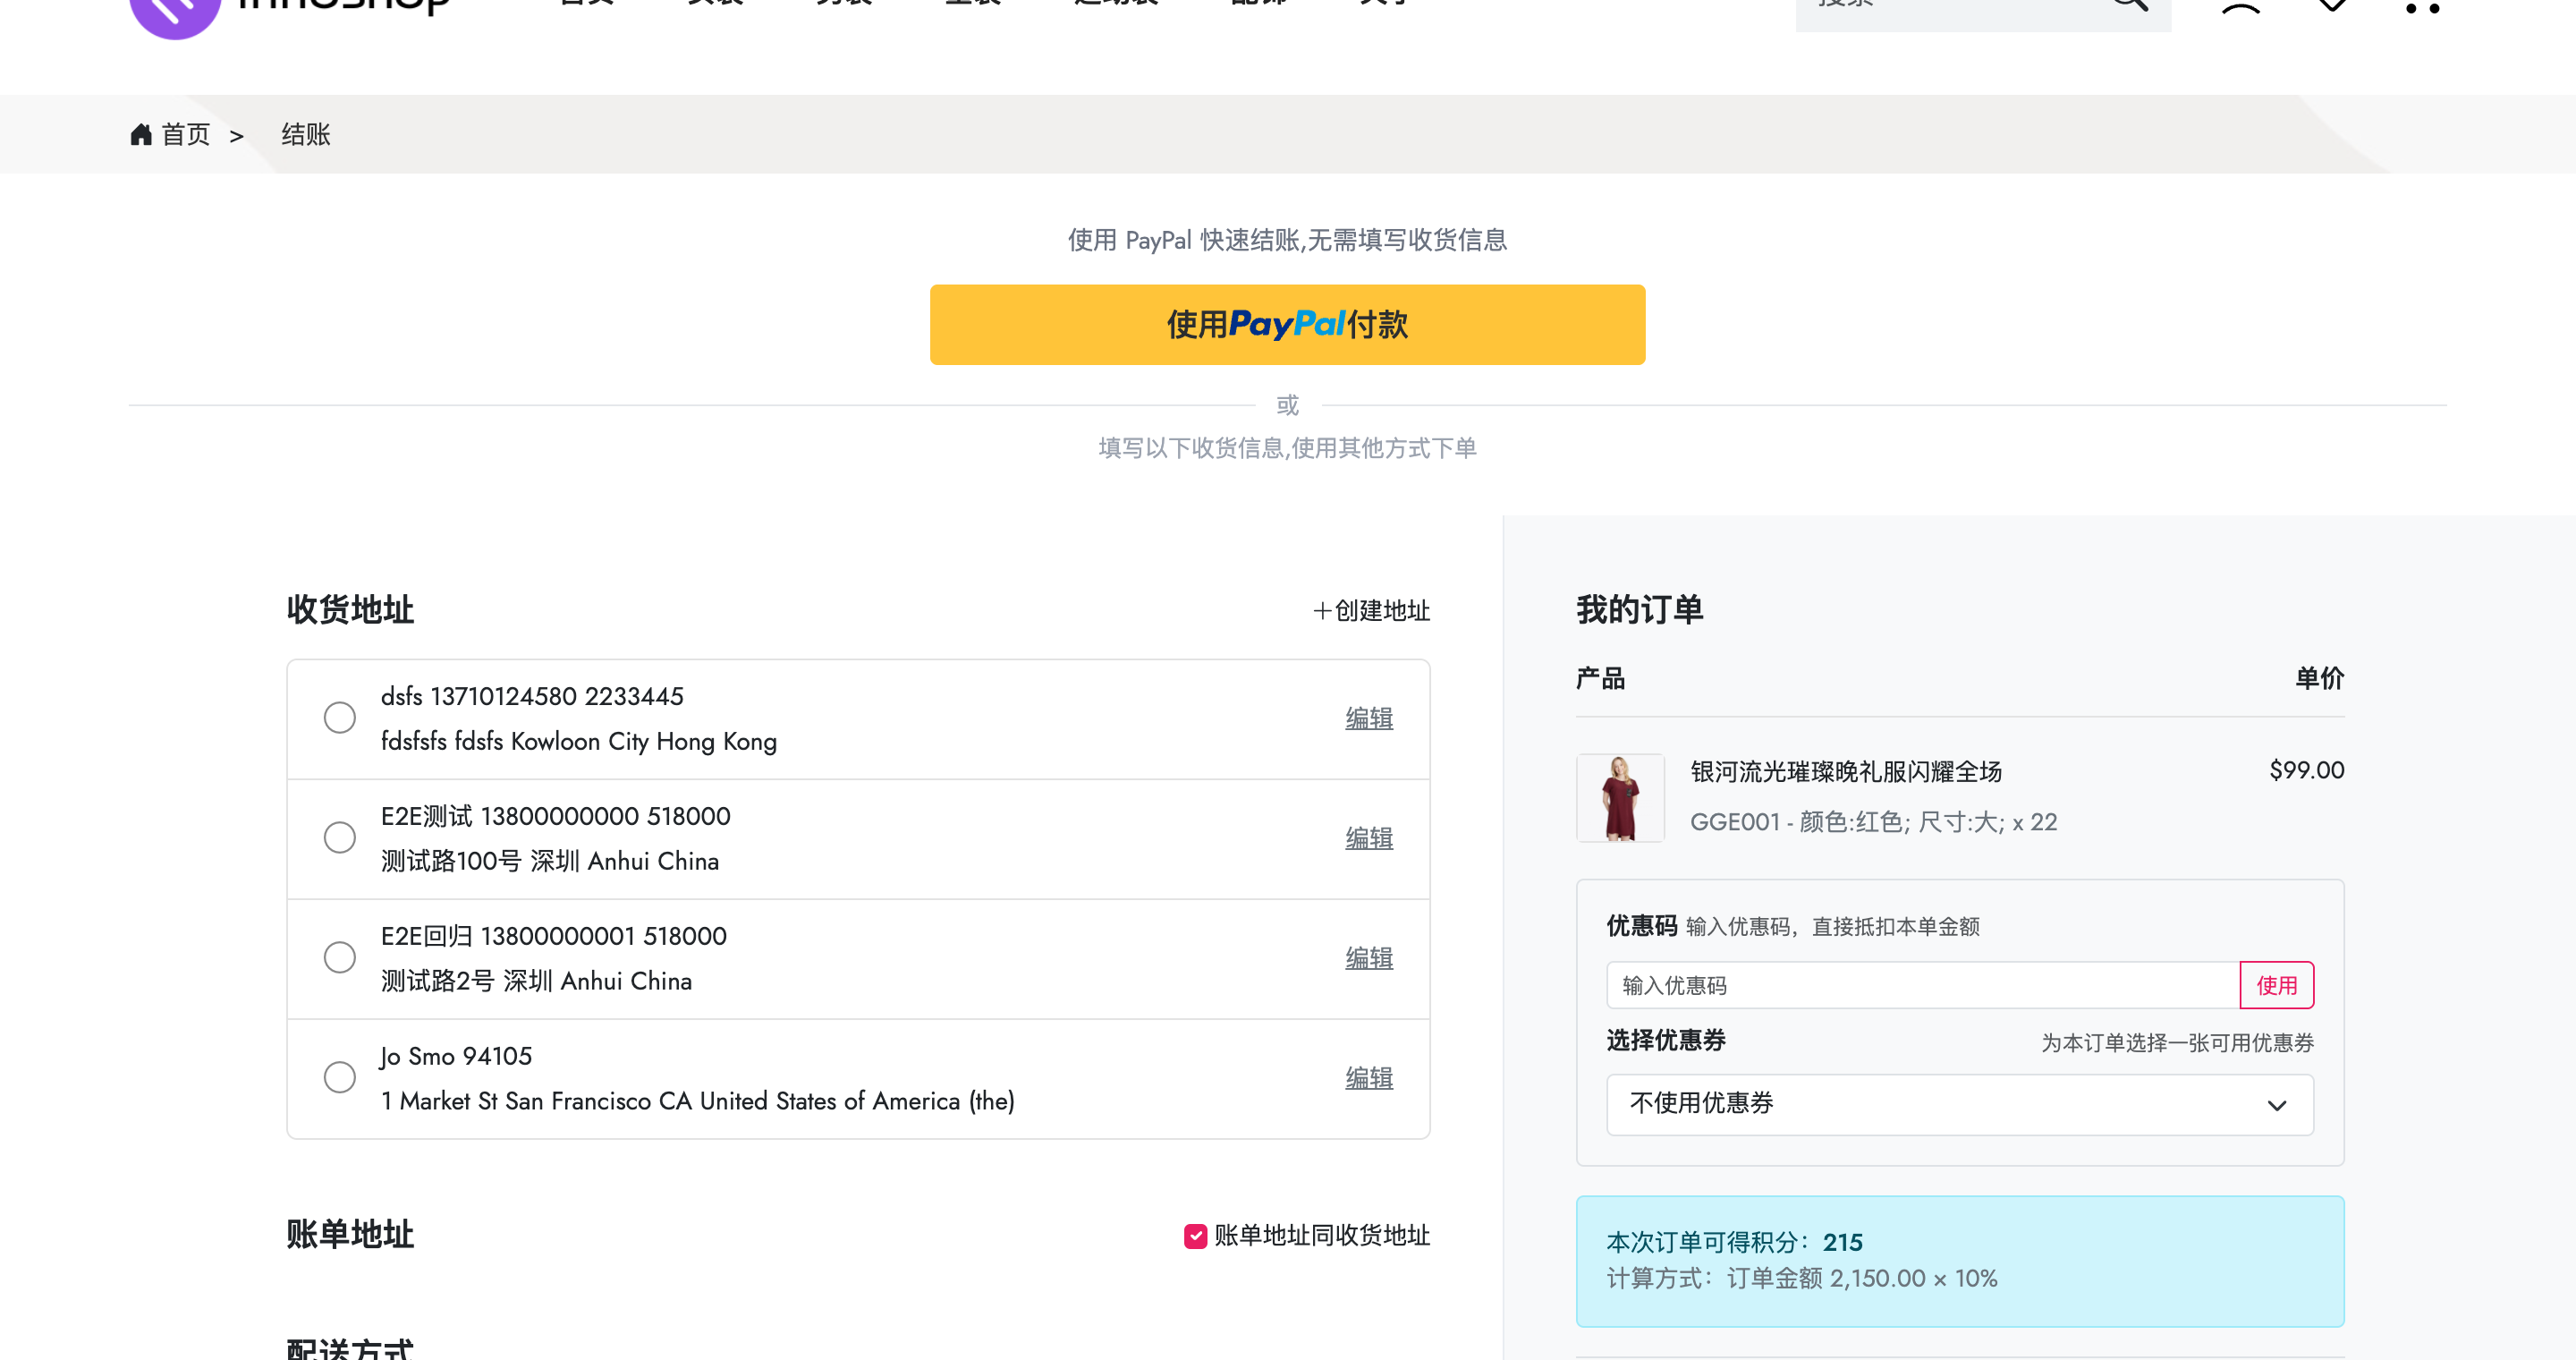The width and height of the screenshot is (2576, 1360).
Task: Click the 填写以下收货信息 instruction text
Action: (1287, 449)
